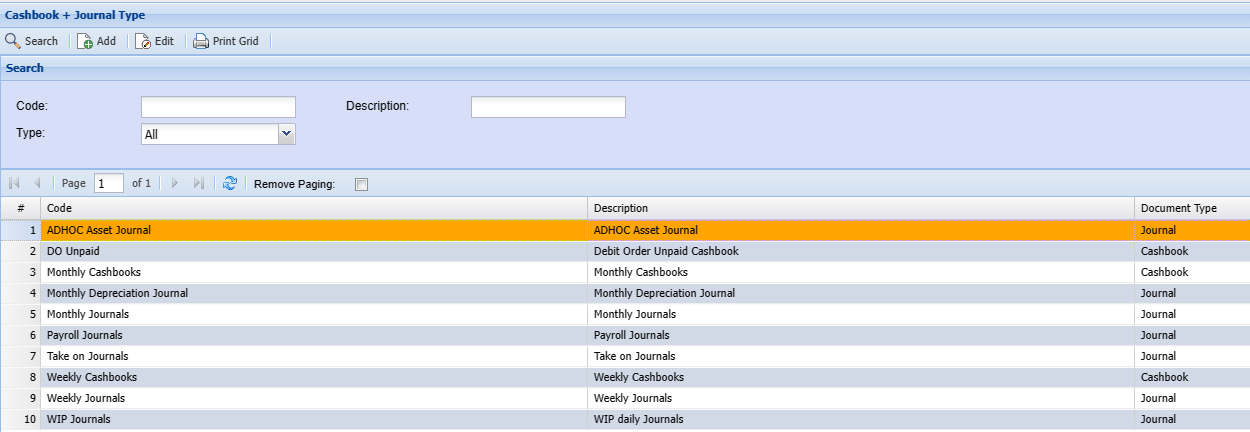Image resolution: width=1250 pixels, height=432 pixels.
Task: Click the # column header
Action: coord(20,208)
